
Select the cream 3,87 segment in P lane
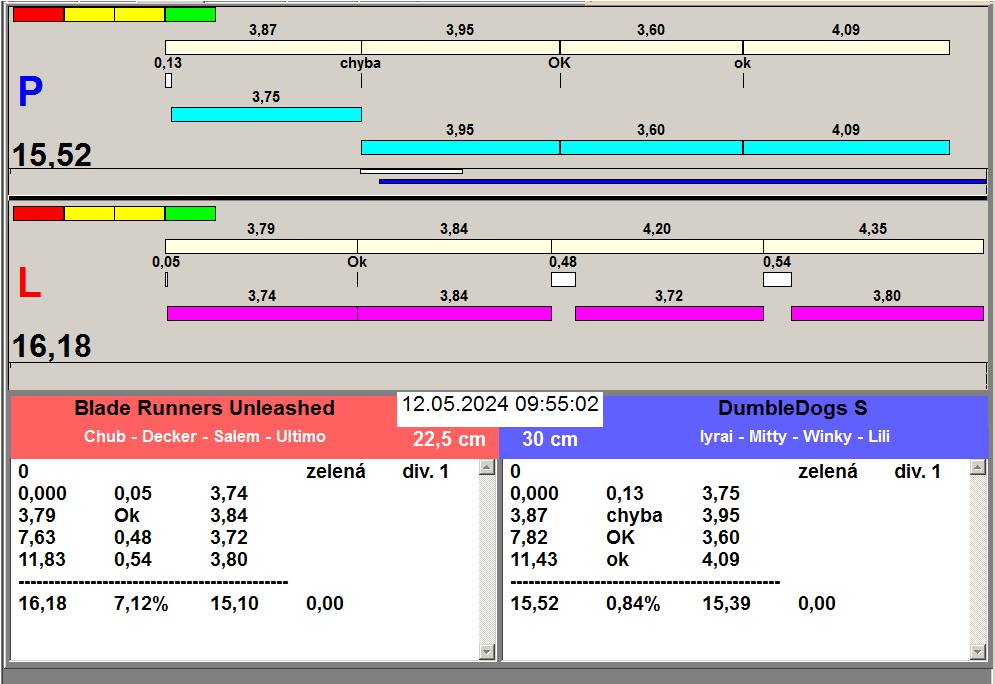pyautogui.click(x=263, y=48)
